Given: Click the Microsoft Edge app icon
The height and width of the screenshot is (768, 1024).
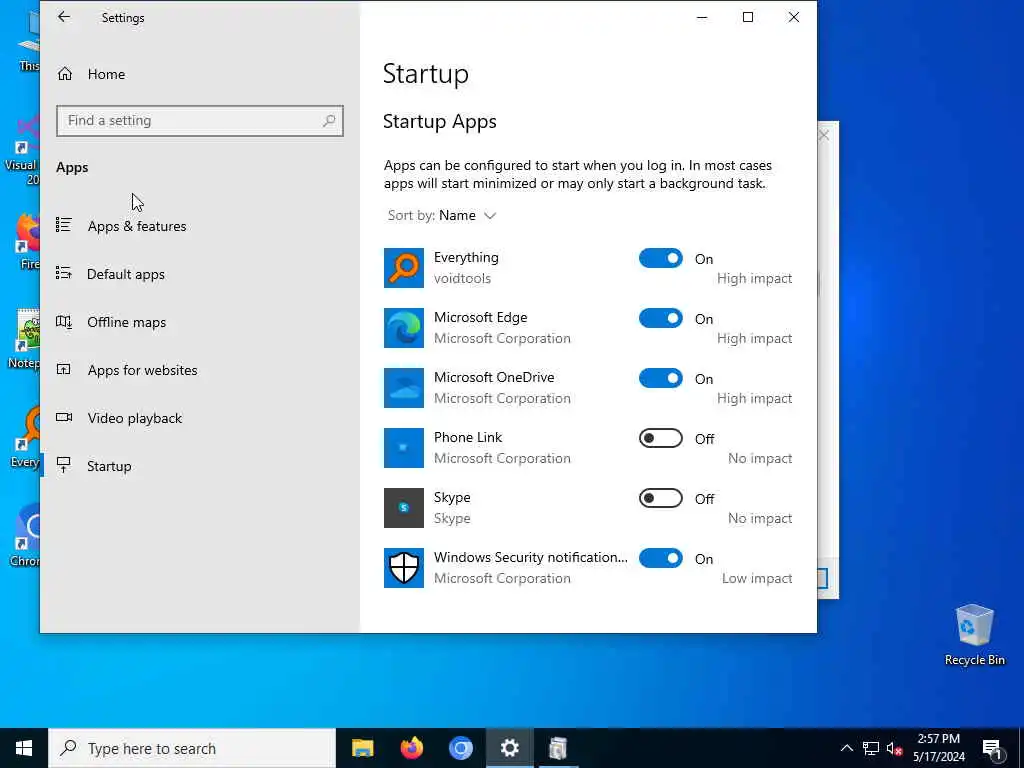Looking at the screenshot, I should pos(404,328).
